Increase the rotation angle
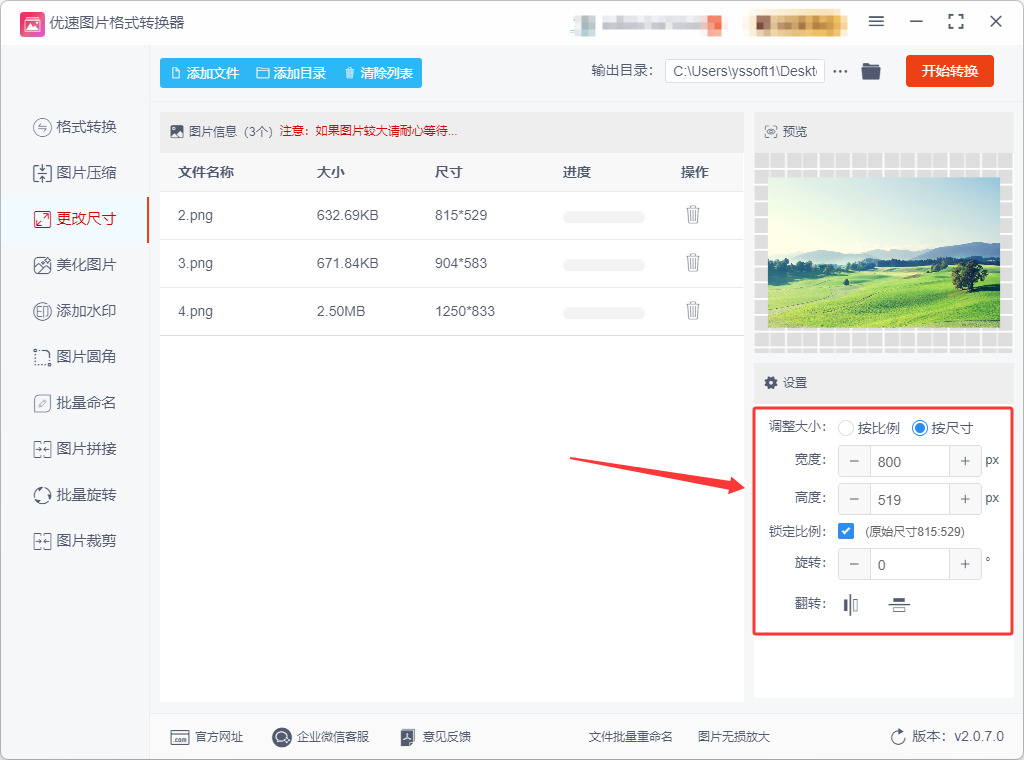 point(965,564)
